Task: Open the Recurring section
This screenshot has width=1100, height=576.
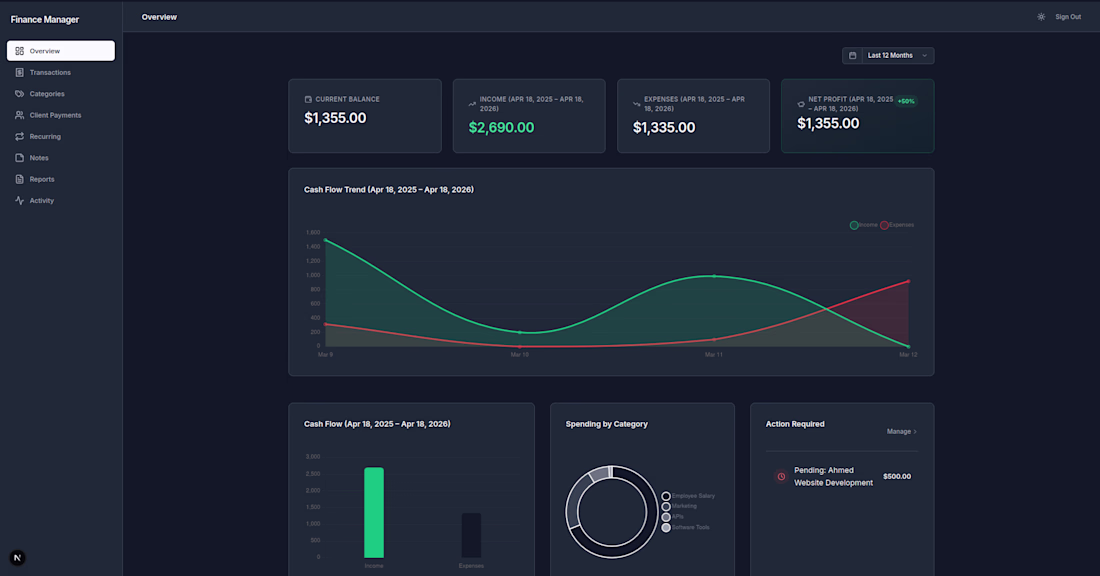Action: pos(61,137)
